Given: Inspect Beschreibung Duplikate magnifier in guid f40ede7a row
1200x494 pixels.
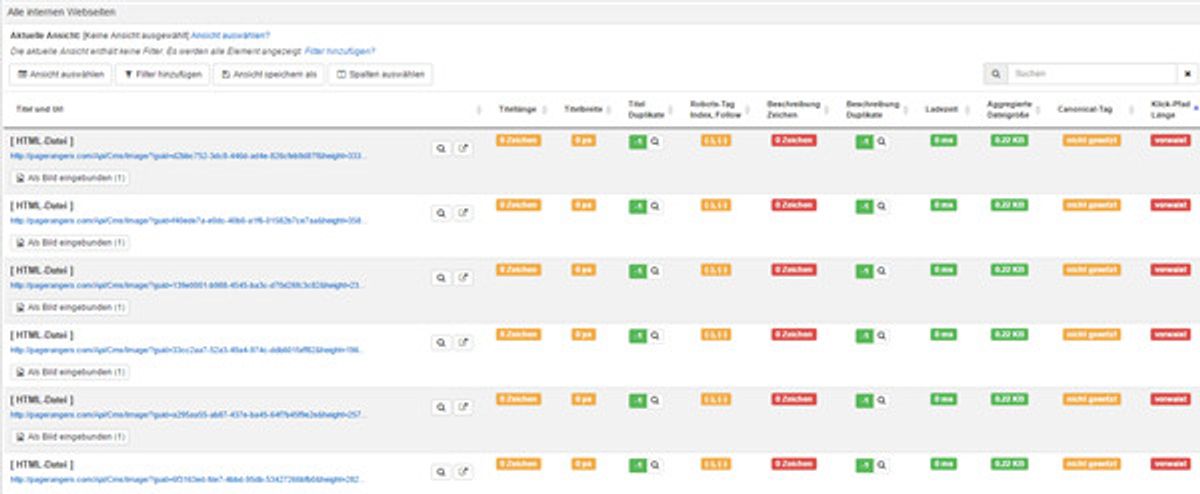Looking at the screenshot, I should [882, 206].
